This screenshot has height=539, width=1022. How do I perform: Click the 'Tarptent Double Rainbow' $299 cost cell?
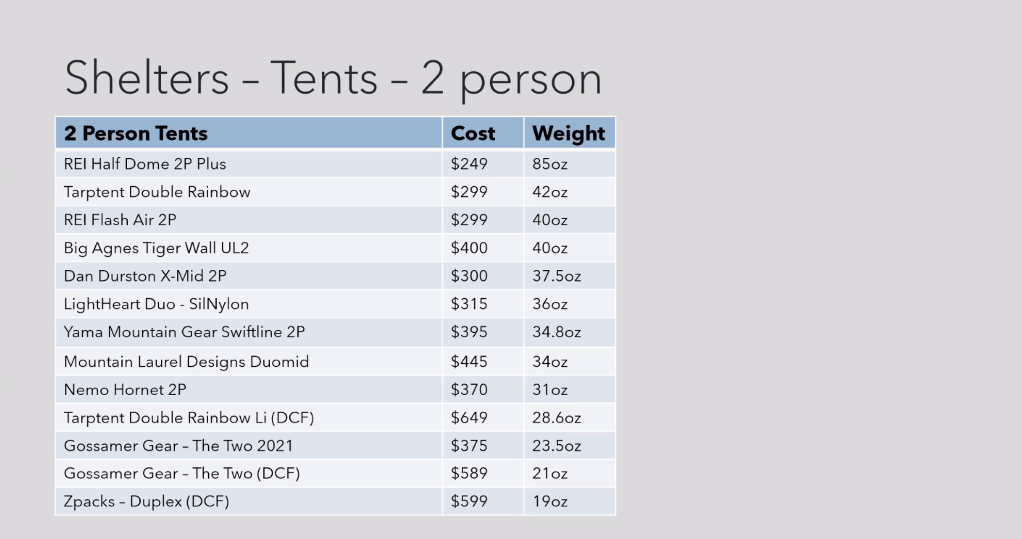click(469, 192)
